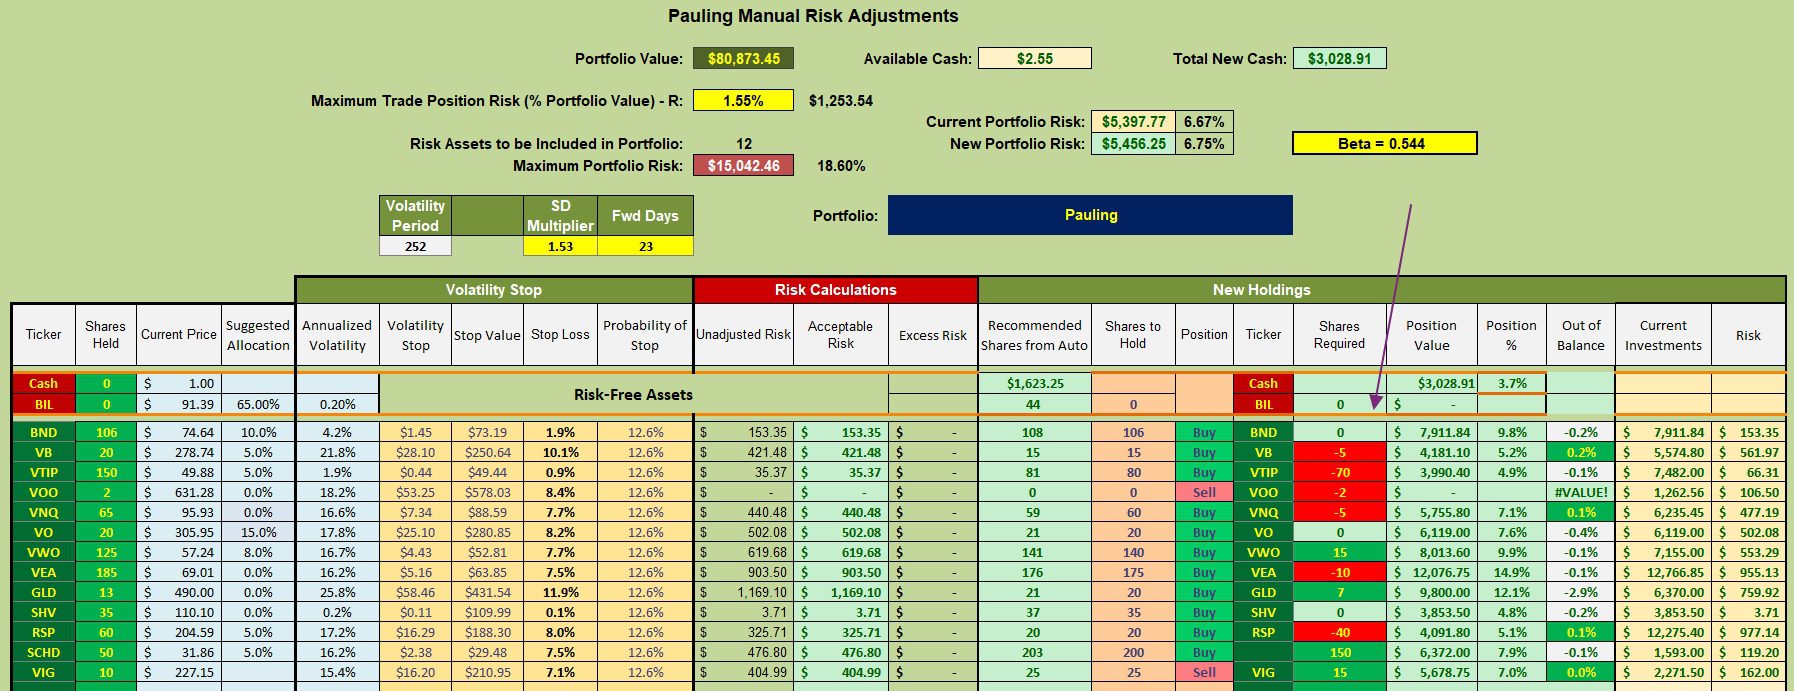Select the Sell position cell for VOO
The image size is (1794, 691).
click(1204, 493)
